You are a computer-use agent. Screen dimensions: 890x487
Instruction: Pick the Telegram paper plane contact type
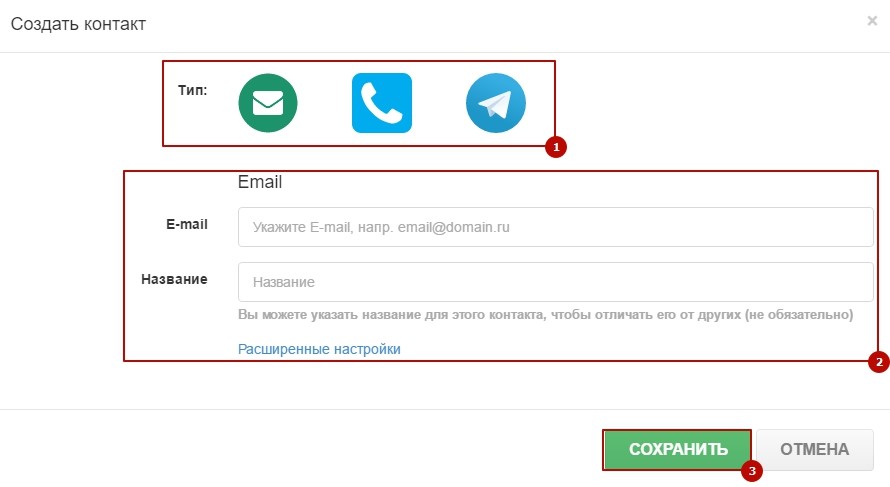click(496, 103)
